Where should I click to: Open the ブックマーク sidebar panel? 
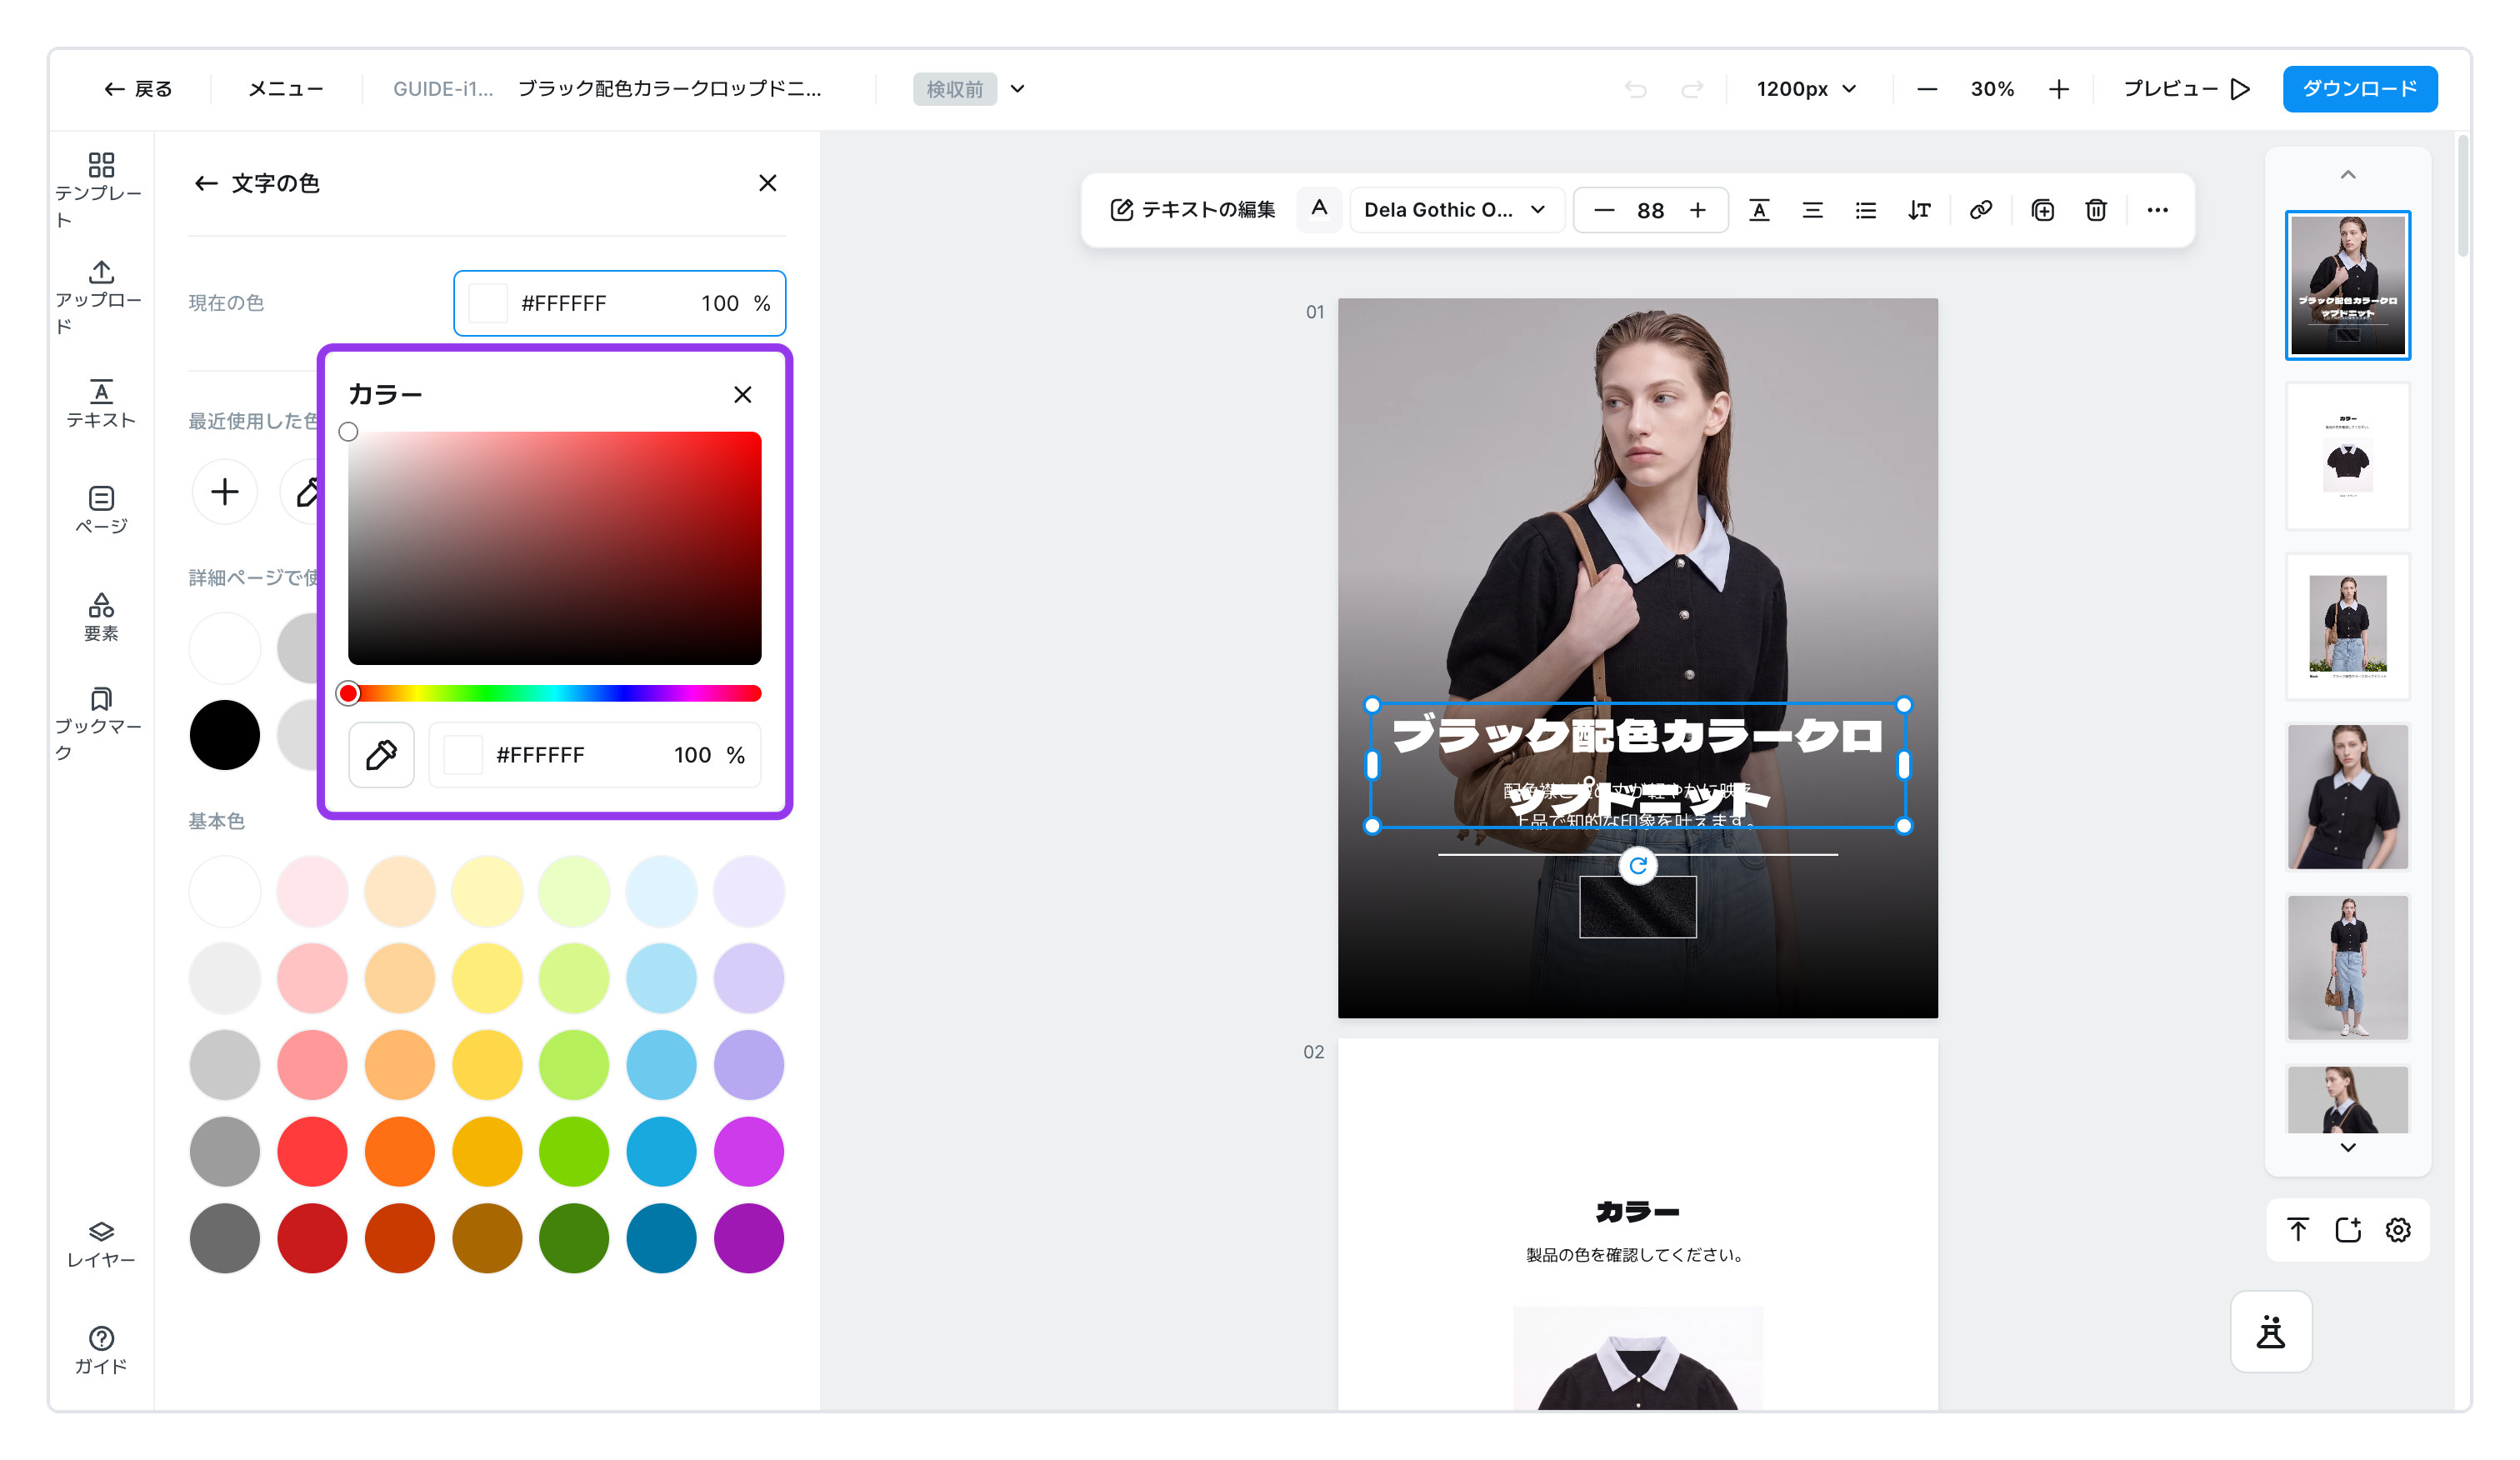coord(100,724)
